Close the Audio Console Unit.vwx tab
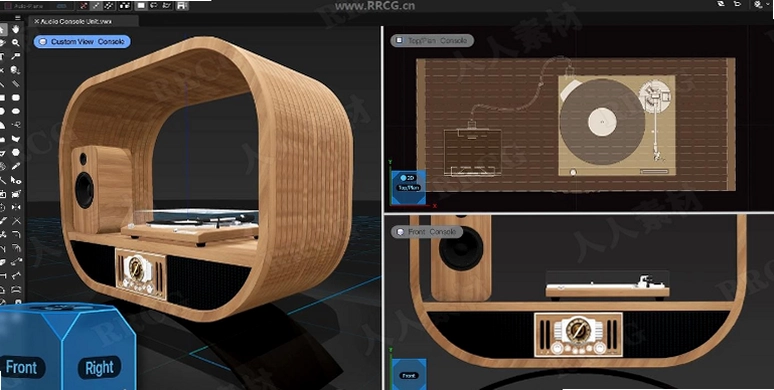The image size is (774, 390). tap(36, 22)
